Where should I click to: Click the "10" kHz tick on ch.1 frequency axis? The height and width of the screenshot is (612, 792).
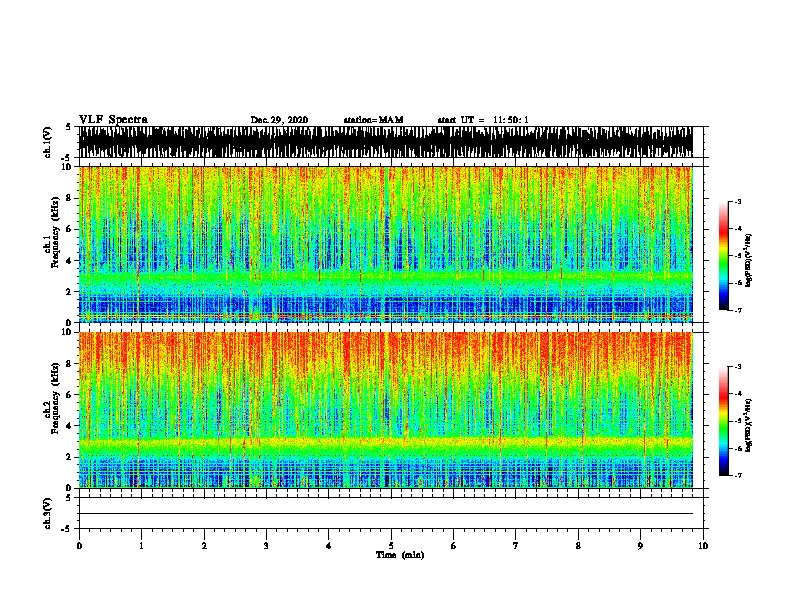point(69,167)
